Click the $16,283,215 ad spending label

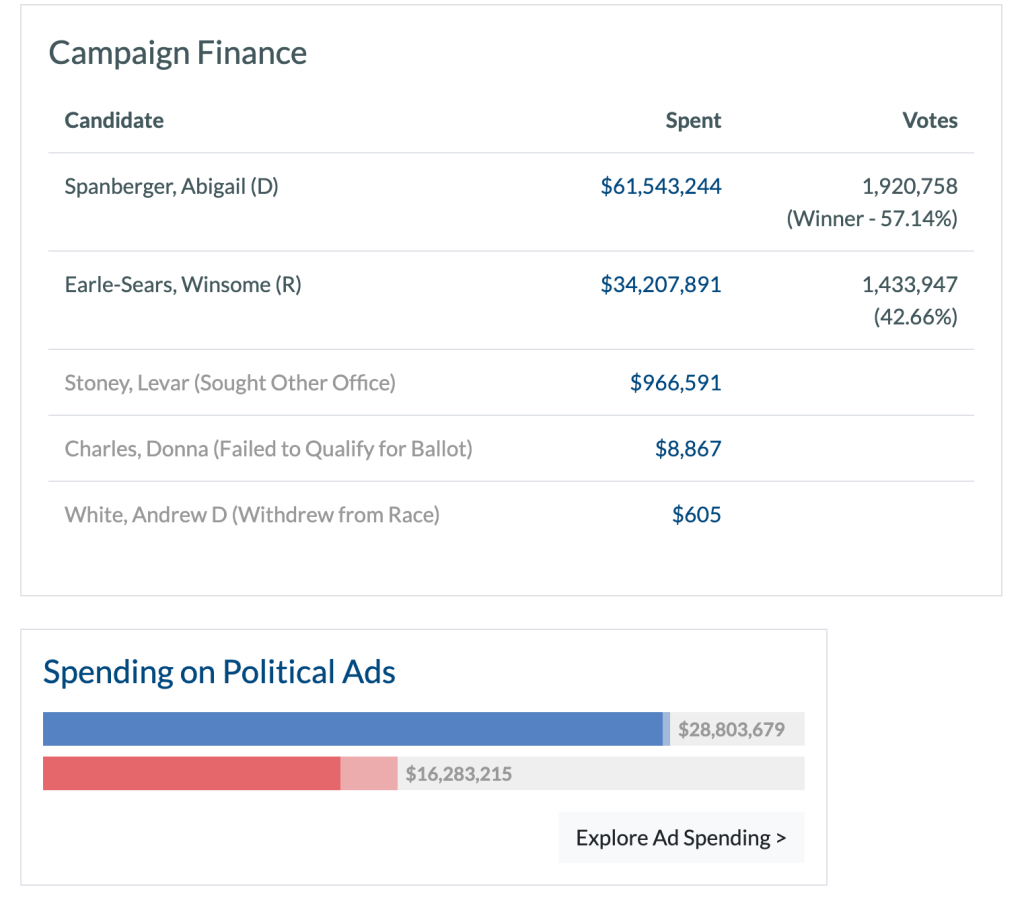(x=458, y=774)
